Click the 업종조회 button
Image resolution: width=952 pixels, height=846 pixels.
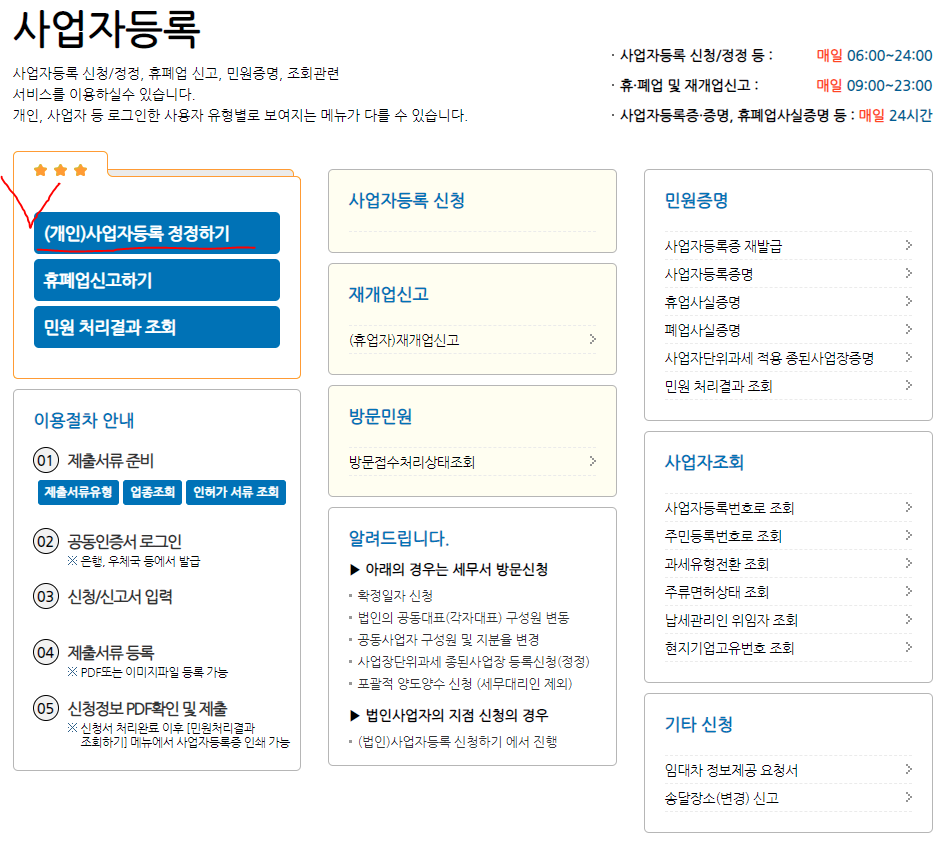[x=151, y=492]
